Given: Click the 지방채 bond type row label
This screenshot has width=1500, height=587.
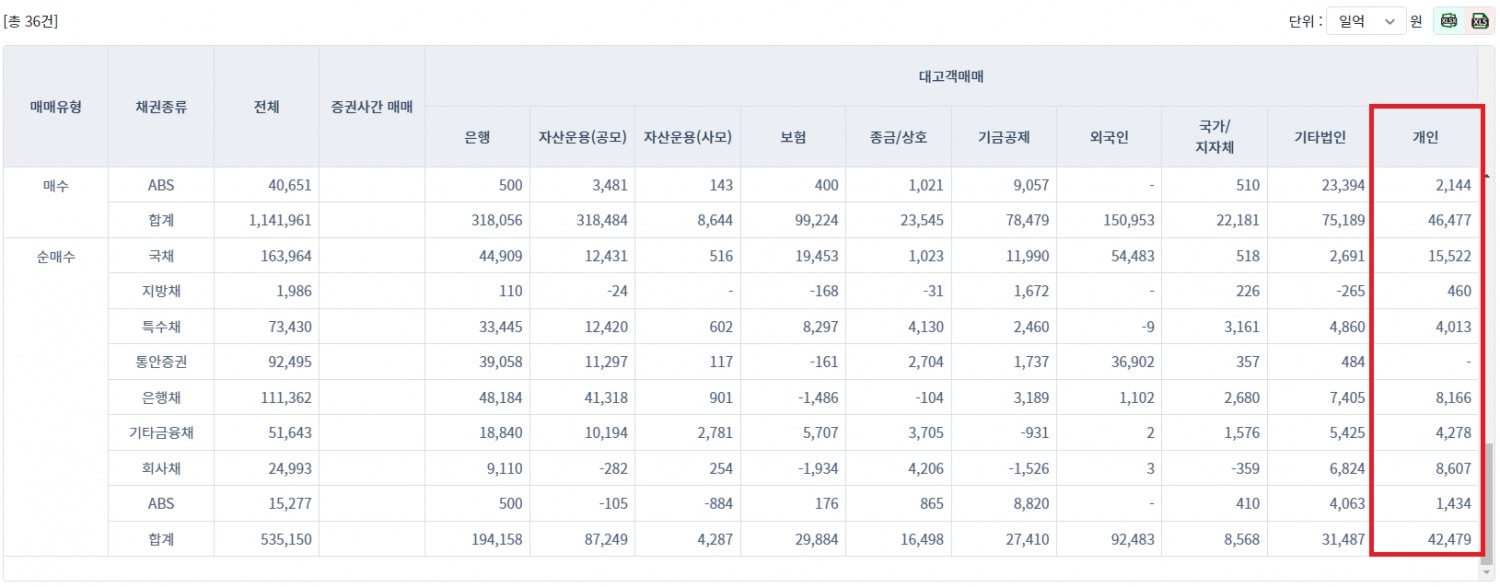Looking at the screenshot, I should pos(161,291).
